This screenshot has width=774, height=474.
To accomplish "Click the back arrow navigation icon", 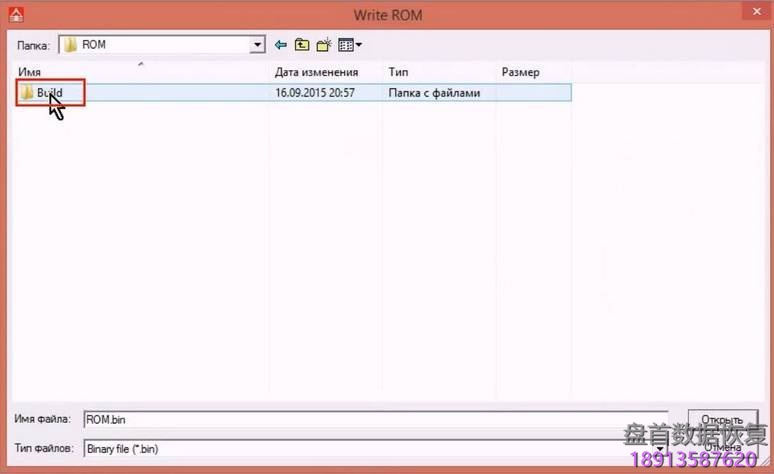I will pyautogui.click(x=281, y=45).
